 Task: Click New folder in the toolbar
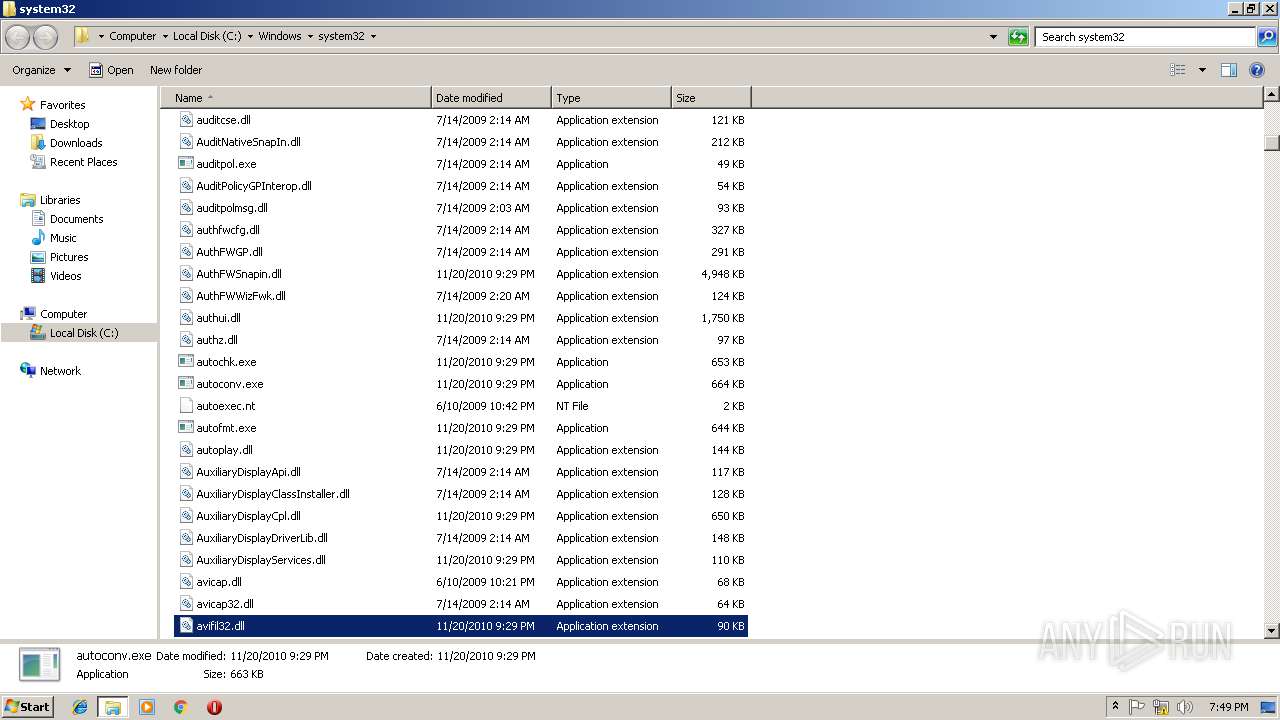pos(176,70)
